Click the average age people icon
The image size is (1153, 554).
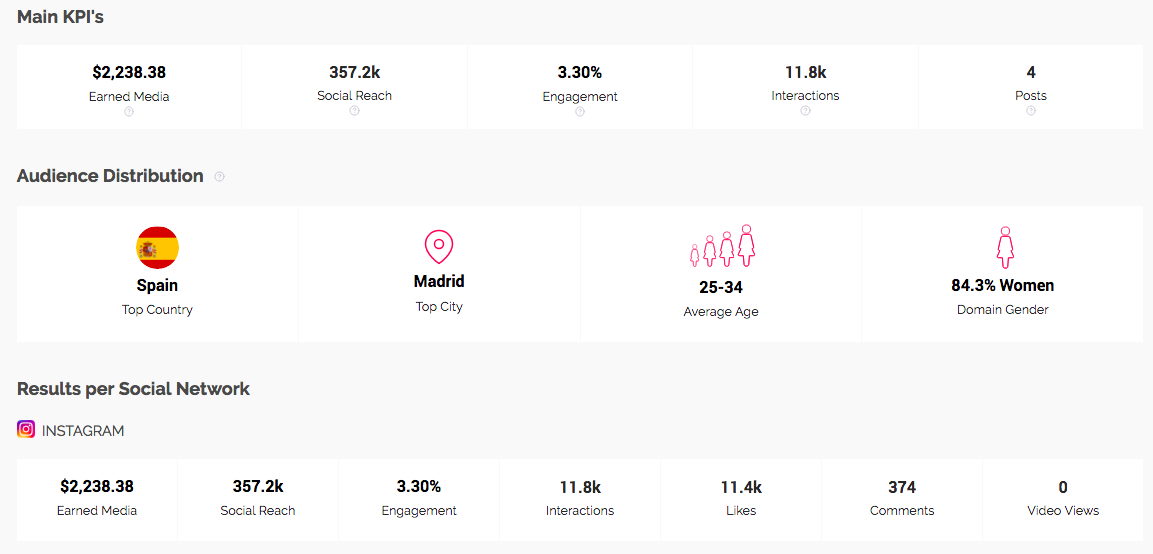(721, 246)
